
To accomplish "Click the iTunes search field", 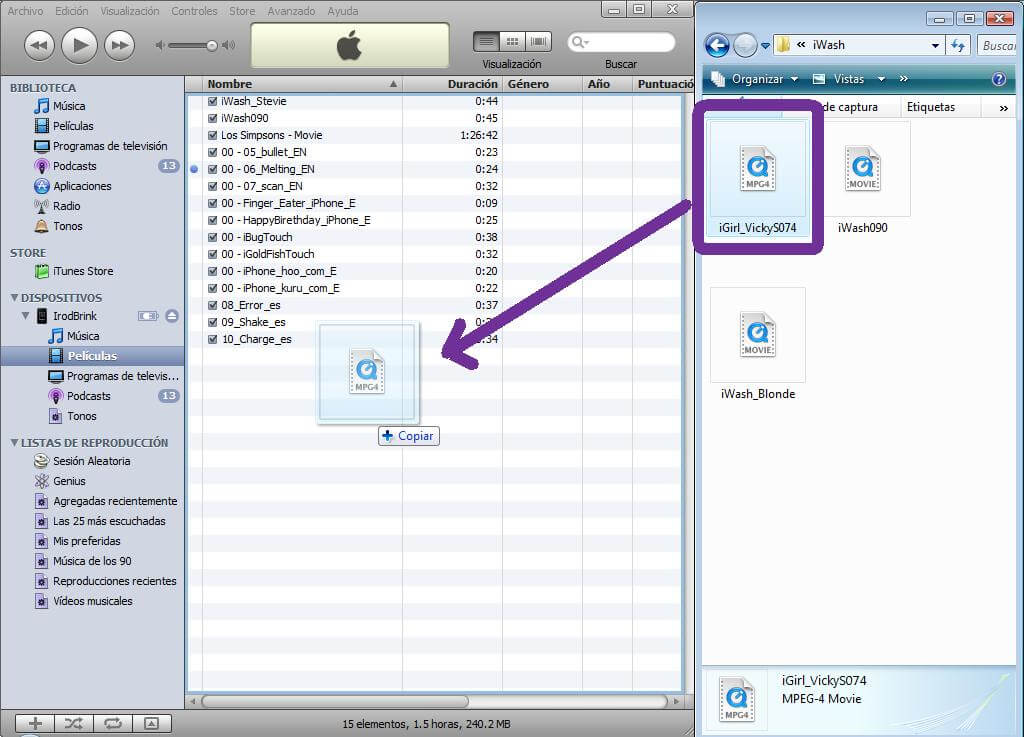I will (x=621, y=42).
